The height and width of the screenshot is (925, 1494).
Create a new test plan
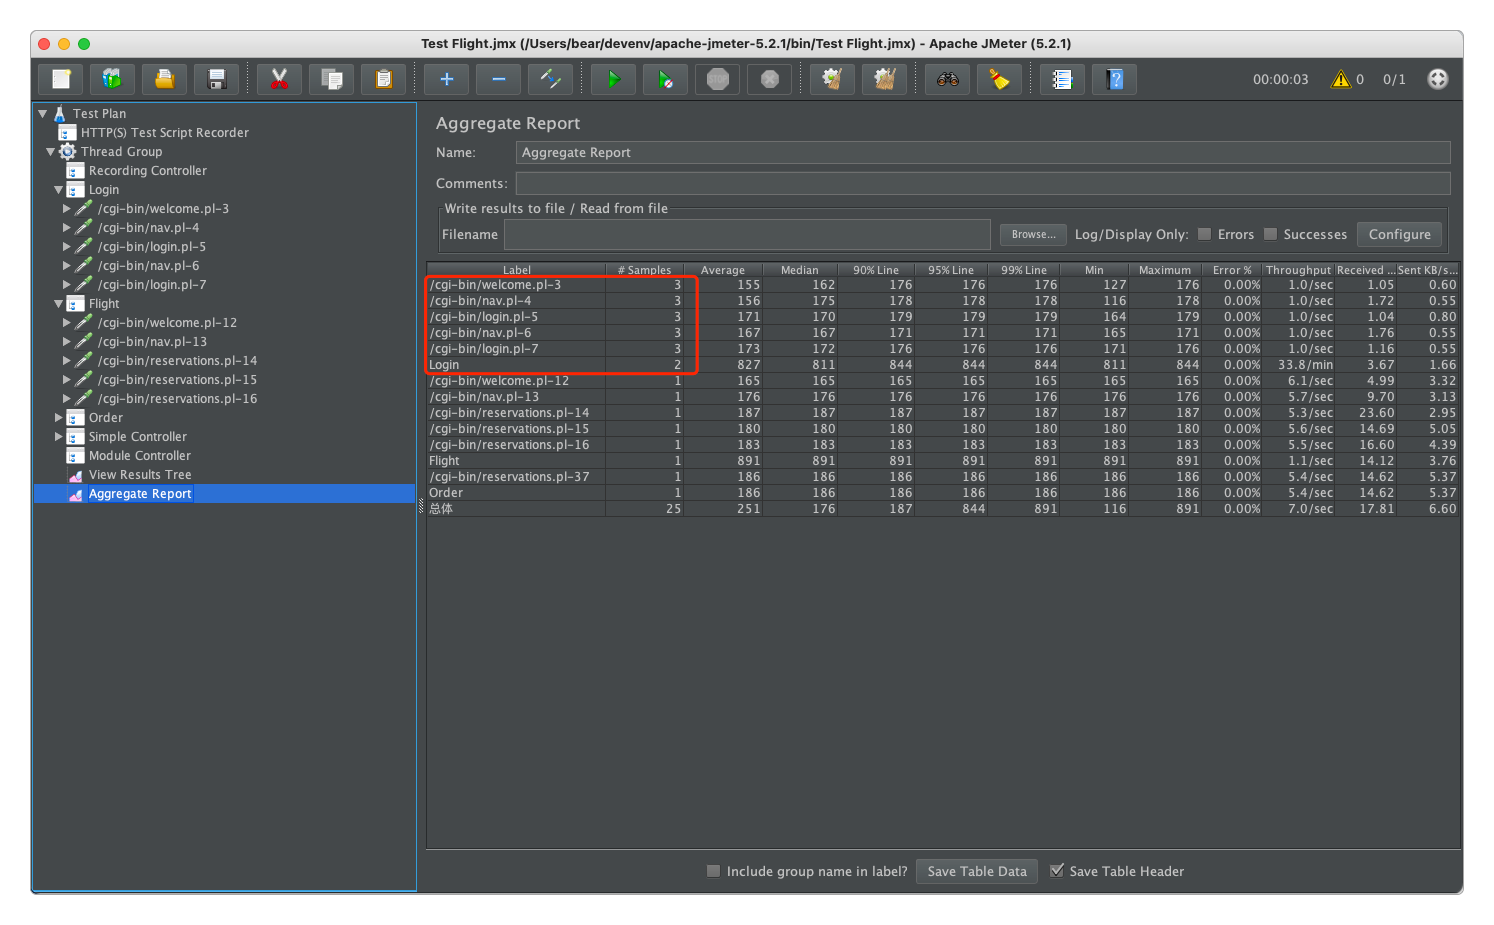click(x=61, y=79)
